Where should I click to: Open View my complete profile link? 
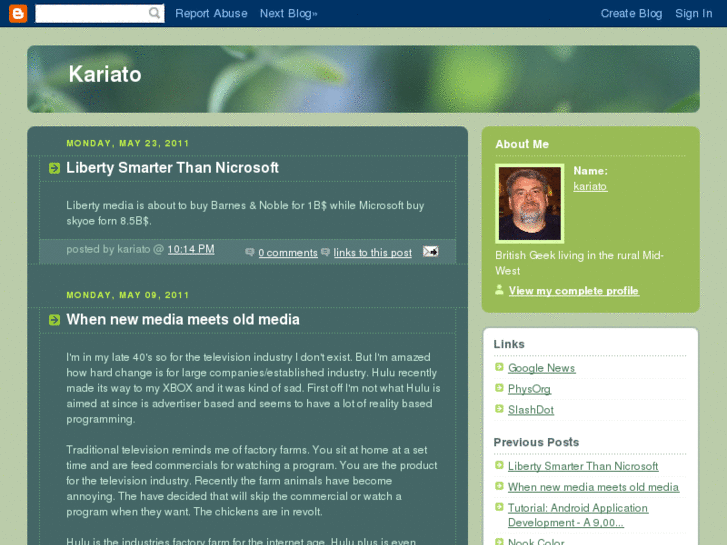(574, 291)
